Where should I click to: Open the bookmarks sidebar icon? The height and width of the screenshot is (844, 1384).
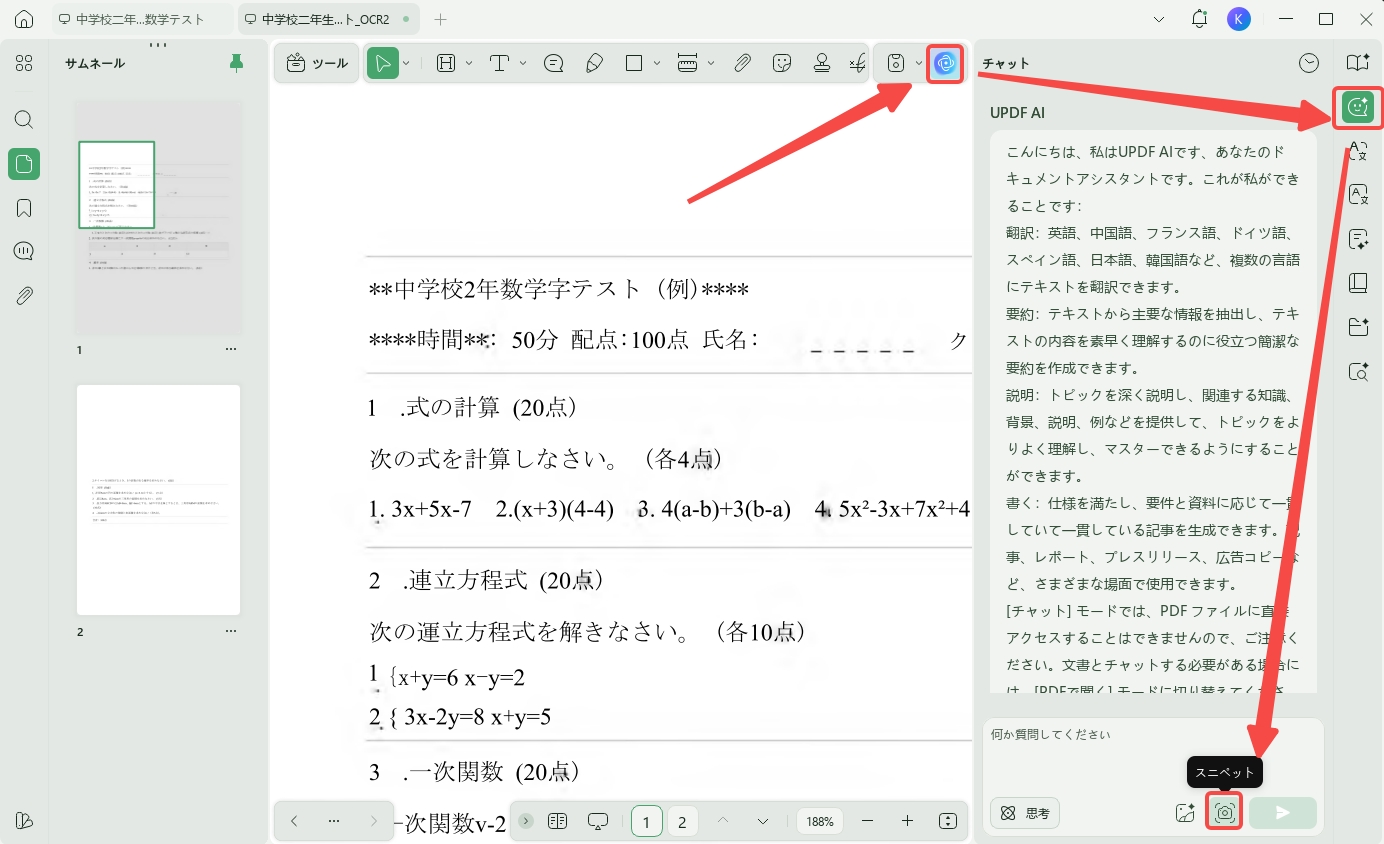pyautogui.click(x=24, y=208)
